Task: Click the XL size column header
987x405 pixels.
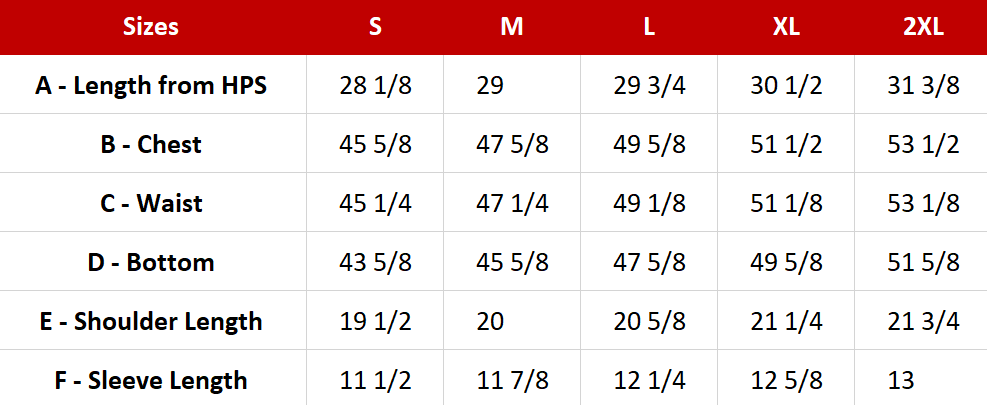Action: (x=786, y=27)
